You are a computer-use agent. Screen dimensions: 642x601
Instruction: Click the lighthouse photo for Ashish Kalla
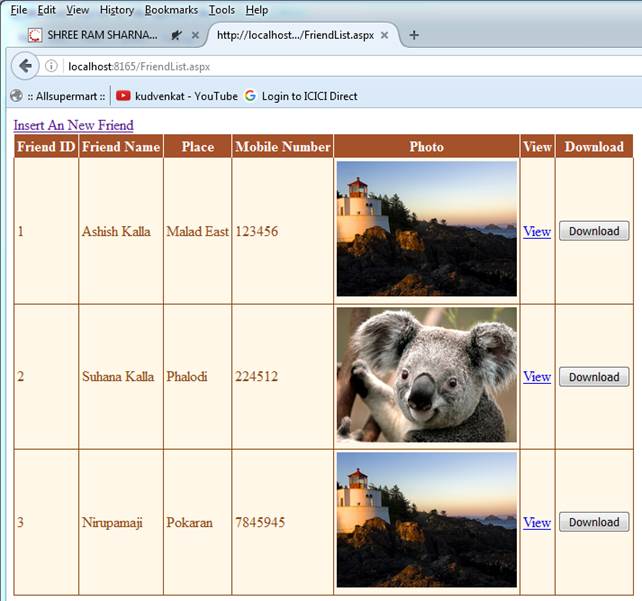pos(427,228)
